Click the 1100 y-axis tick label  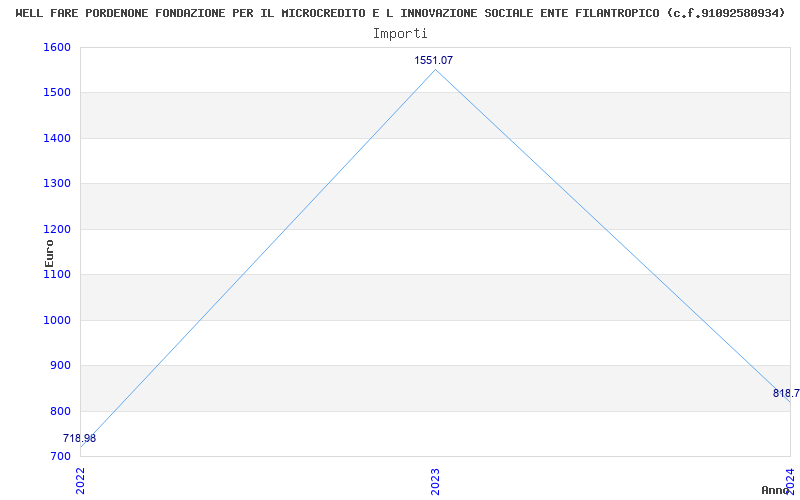pyautogui.click(x=56, y=274)
